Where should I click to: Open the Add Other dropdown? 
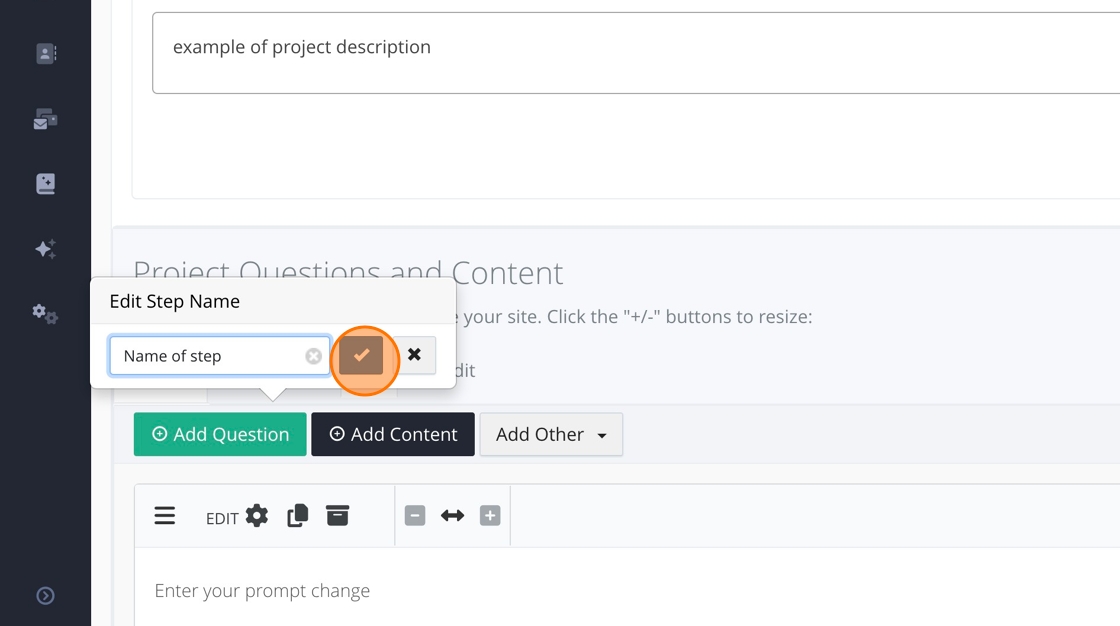[x=551, y=434]
